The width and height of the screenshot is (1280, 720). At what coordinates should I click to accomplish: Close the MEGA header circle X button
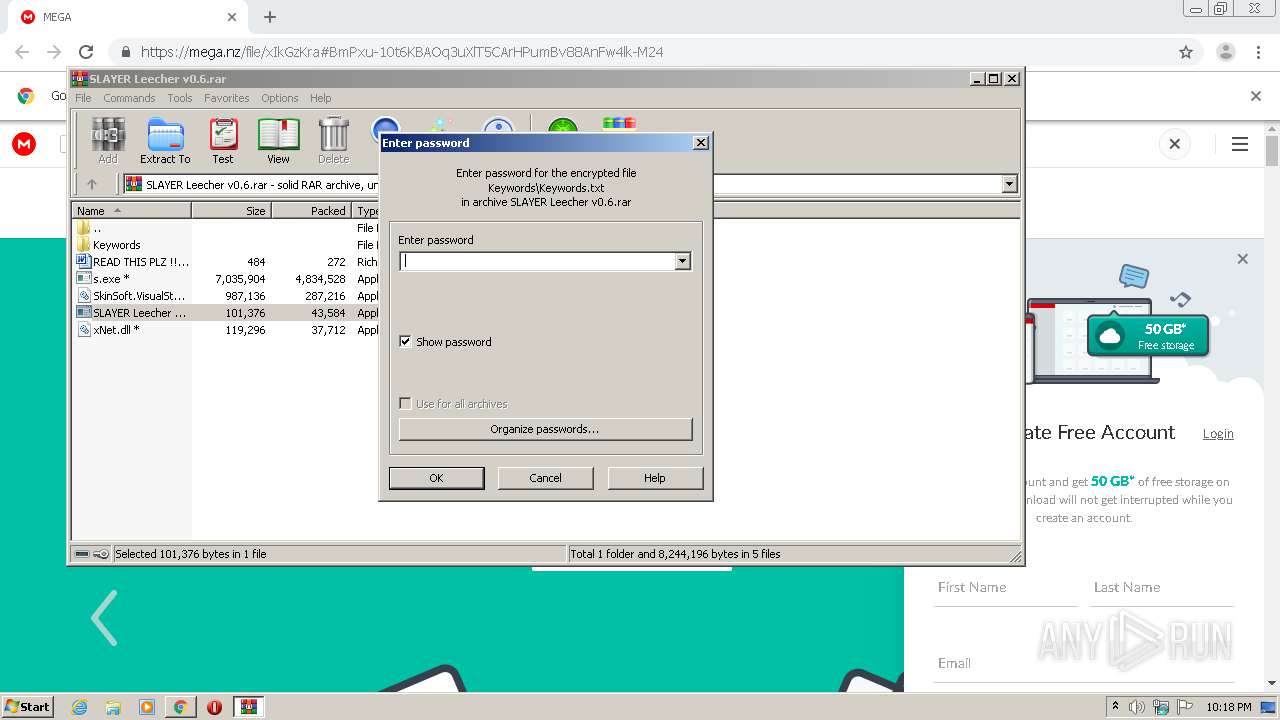[1175, 144]
